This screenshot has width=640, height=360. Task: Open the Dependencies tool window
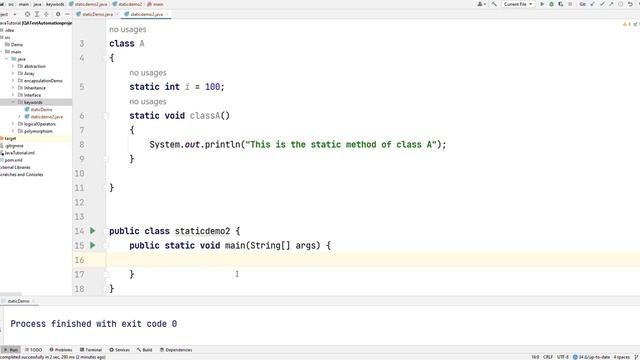(x=176, y=350)
